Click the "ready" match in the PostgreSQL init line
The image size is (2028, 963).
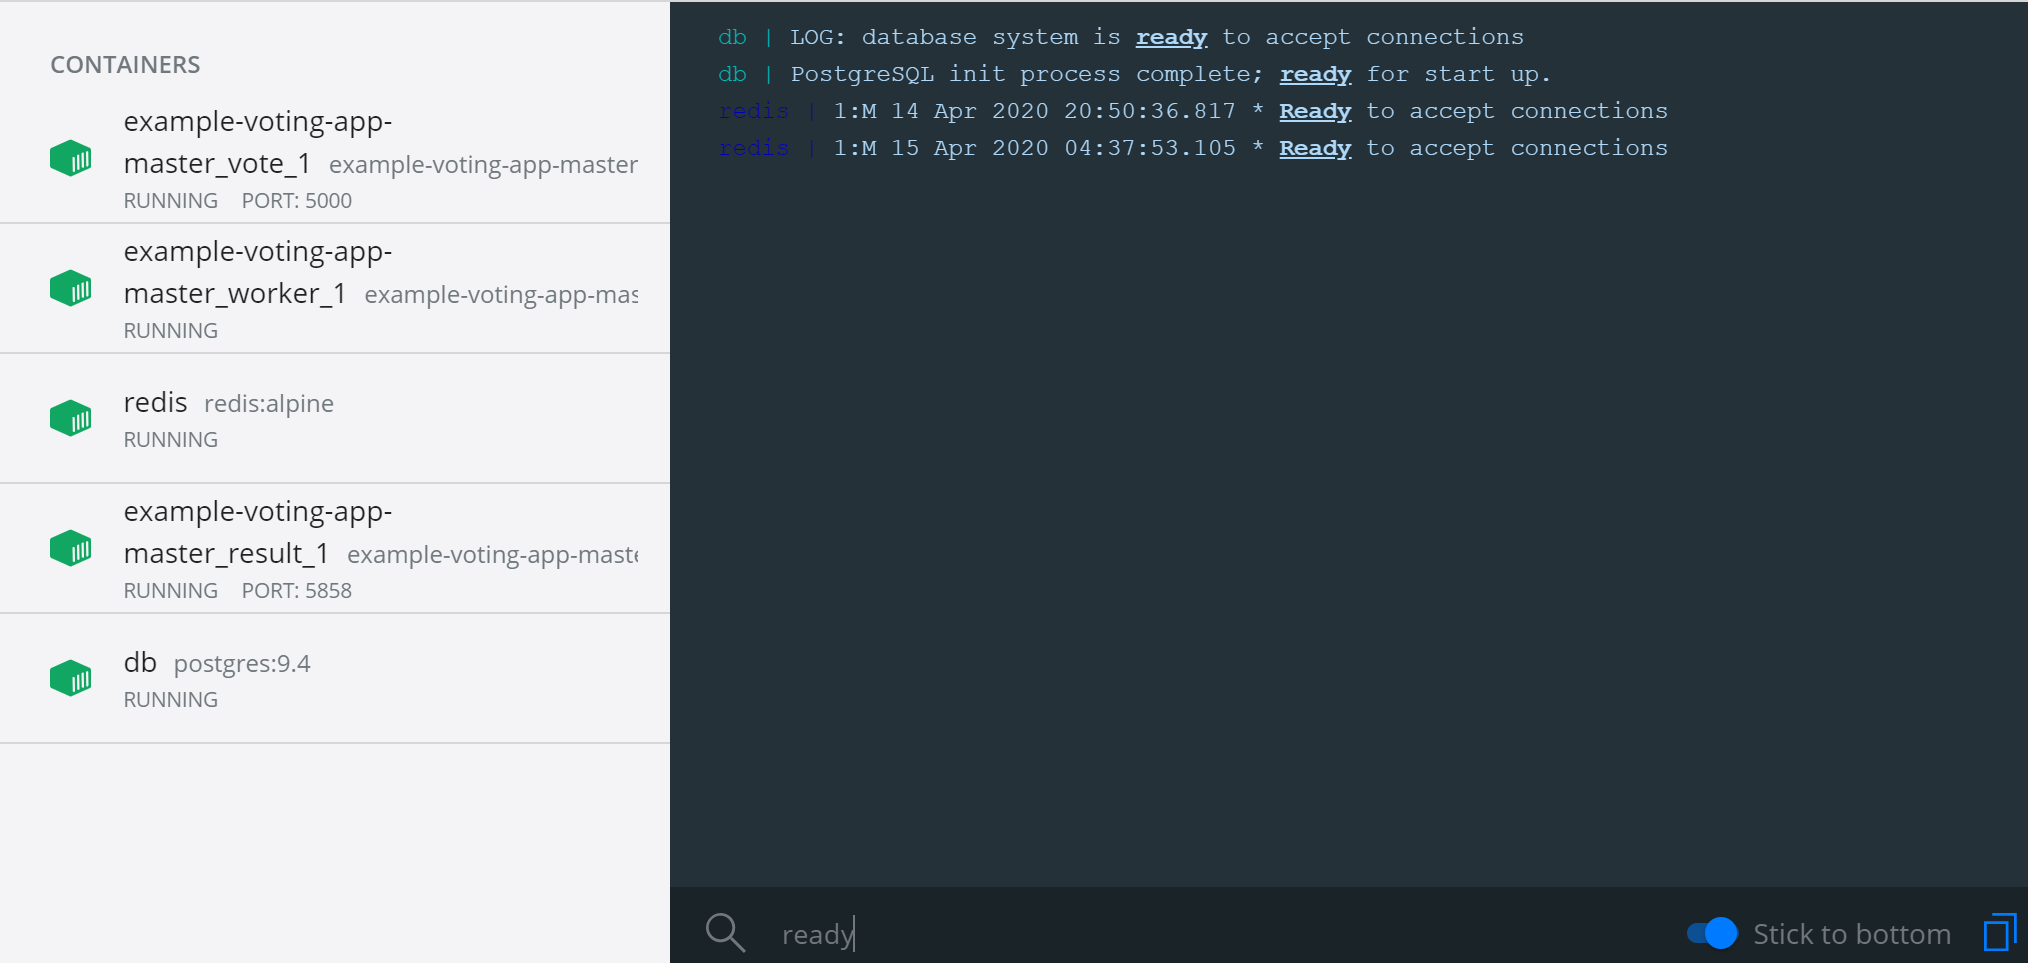[1315, 73]
